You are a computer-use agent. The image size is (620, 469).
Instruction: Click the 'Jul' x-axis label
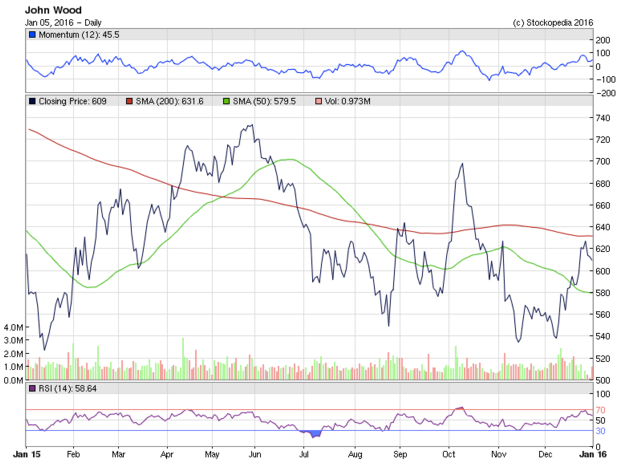[x=304, y=454]
